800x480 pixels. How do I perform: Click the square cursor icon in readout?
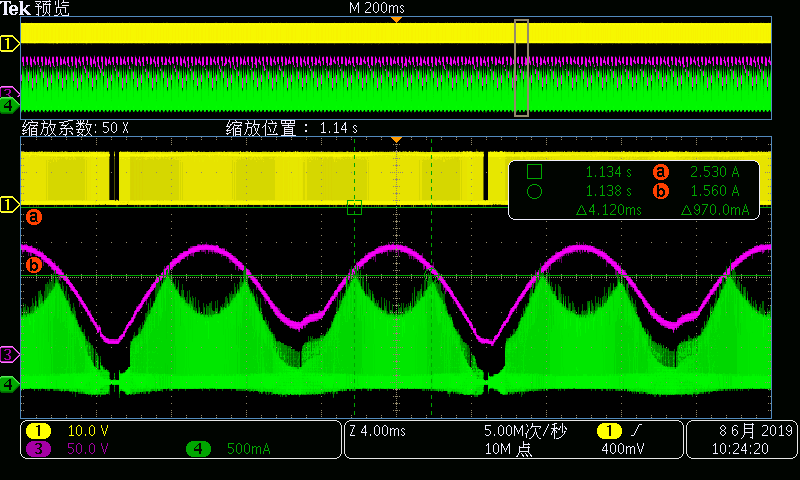(534, 171)
